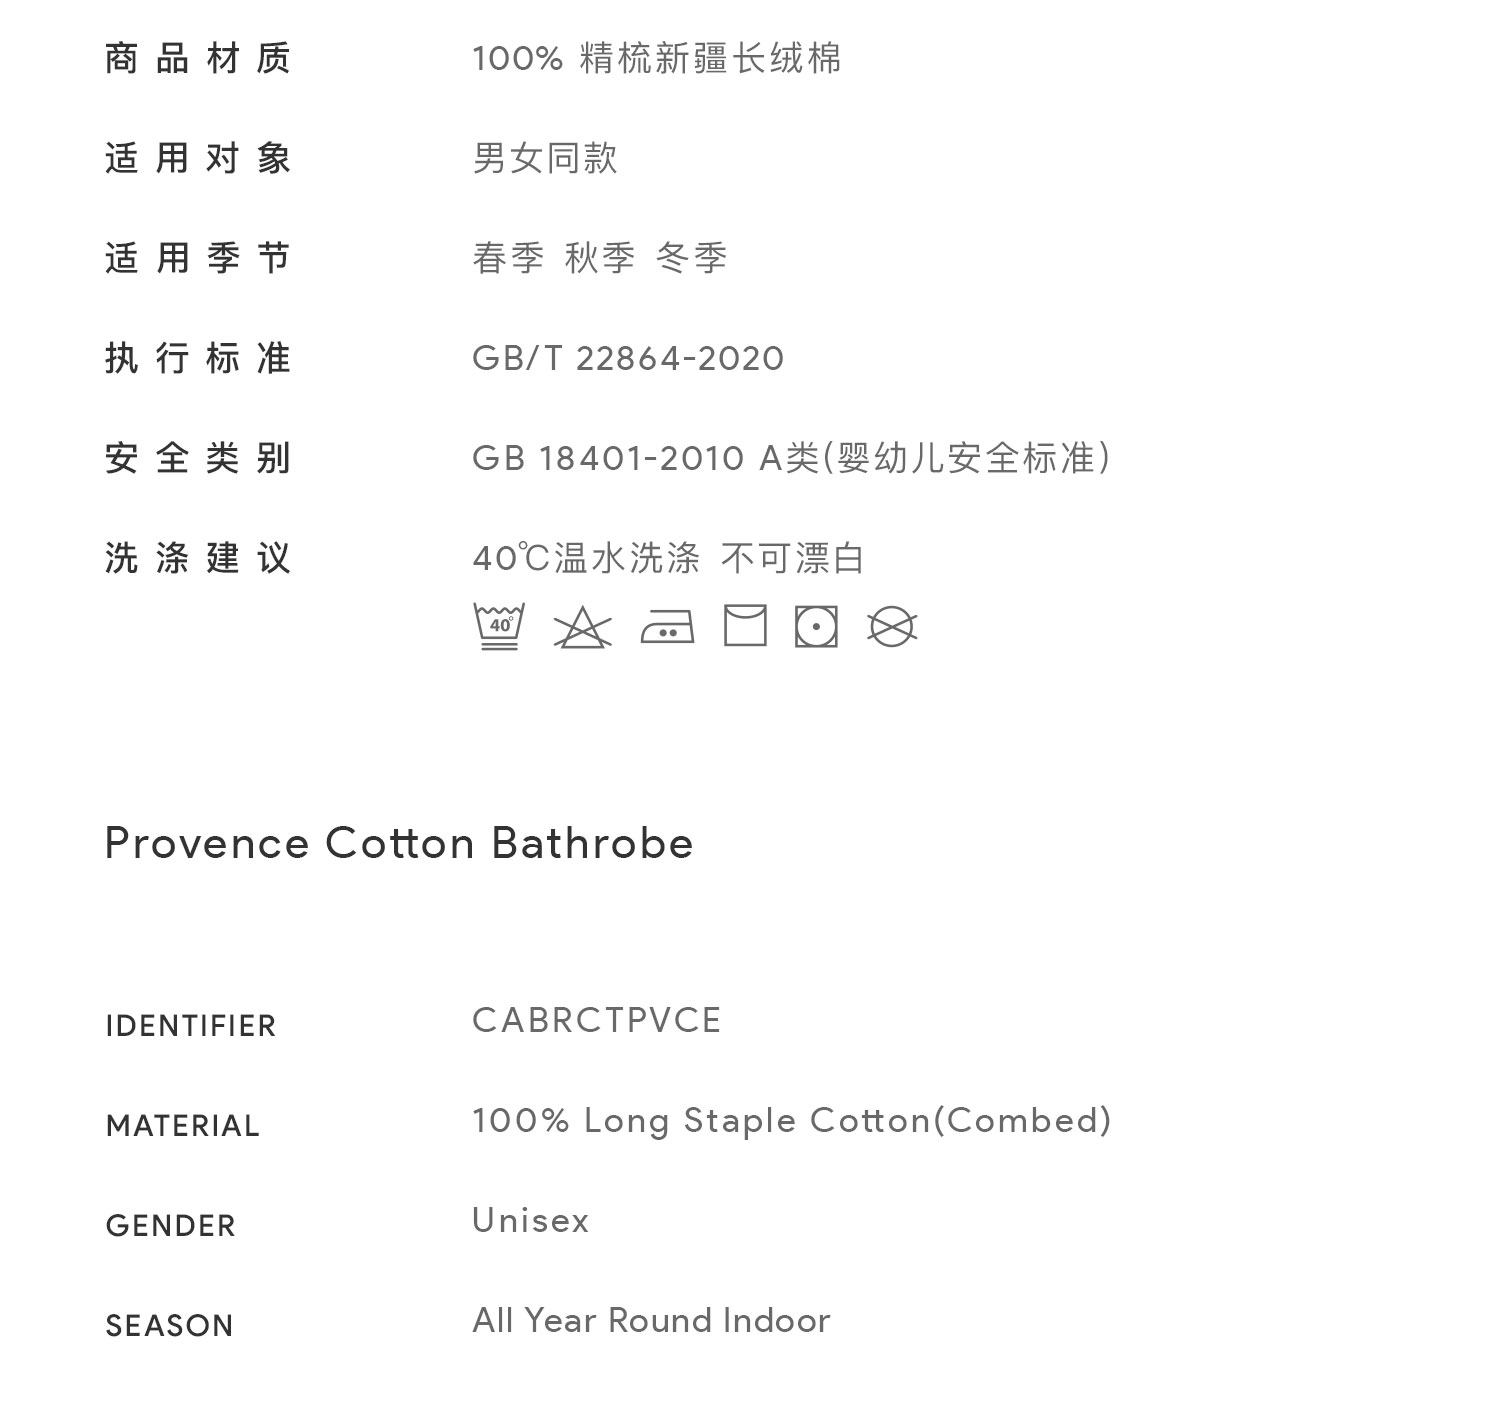Click the 男女同款 value text

tap(545, 158)
